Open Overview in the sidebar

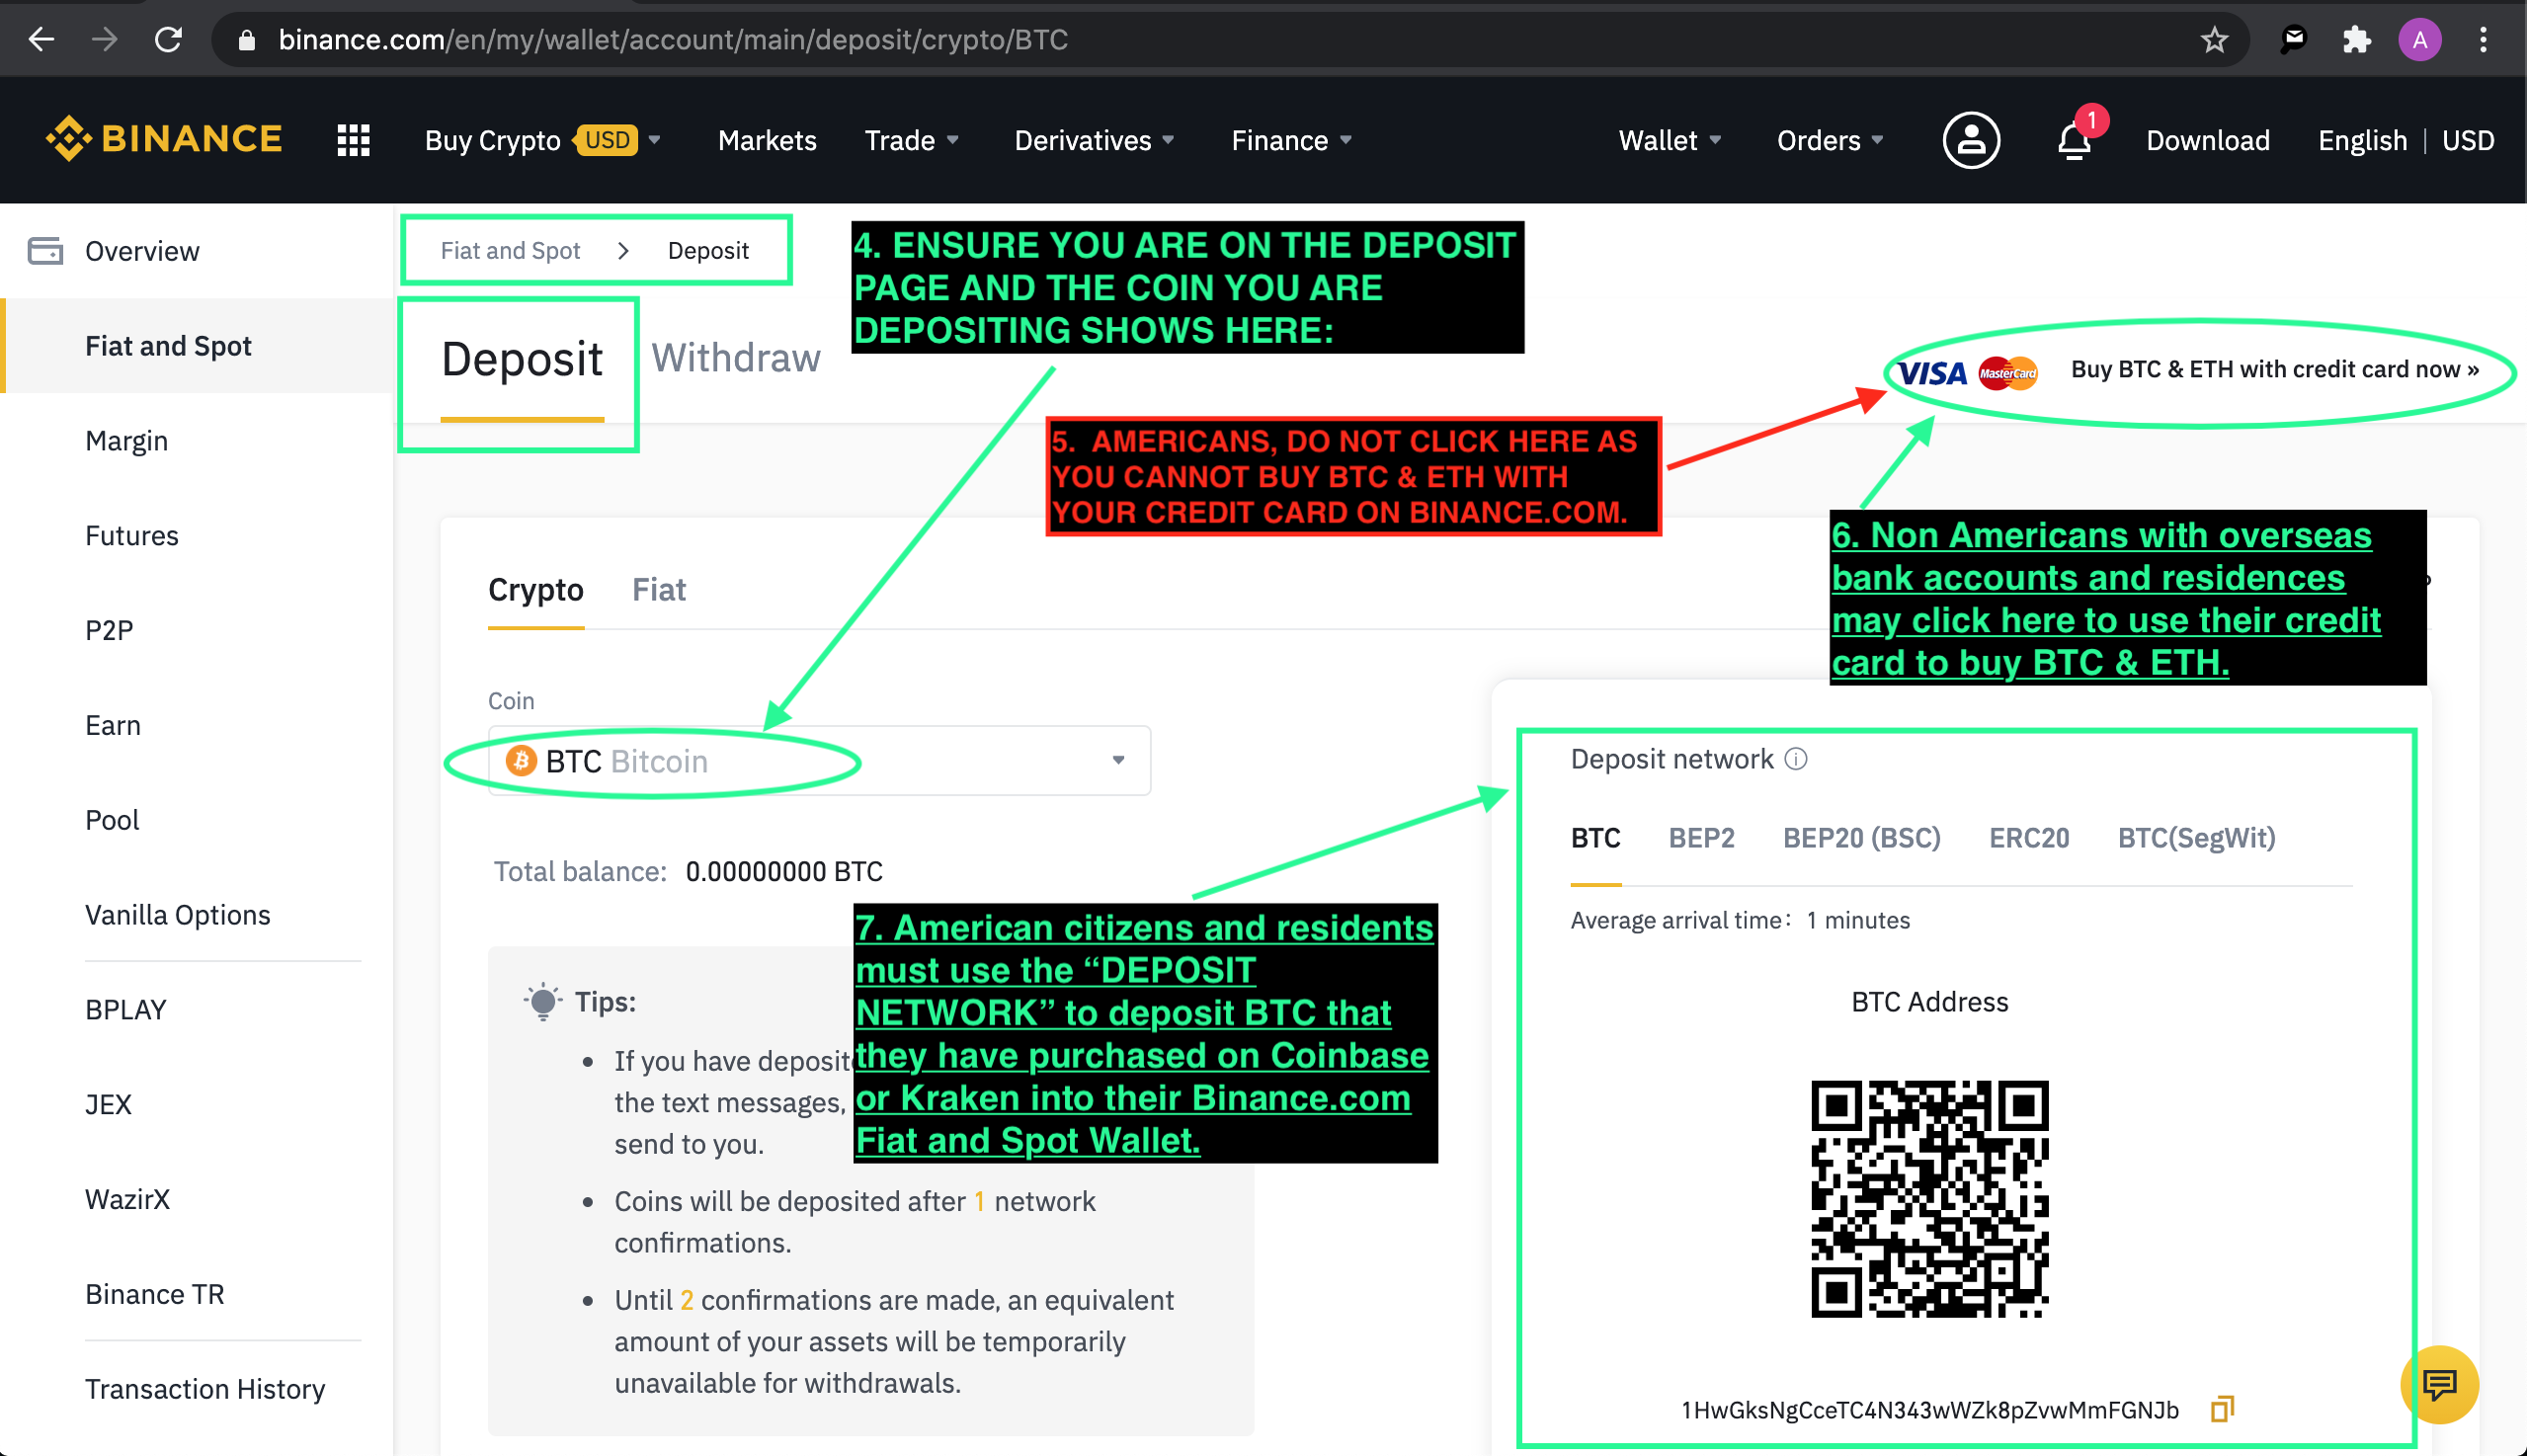142,251
